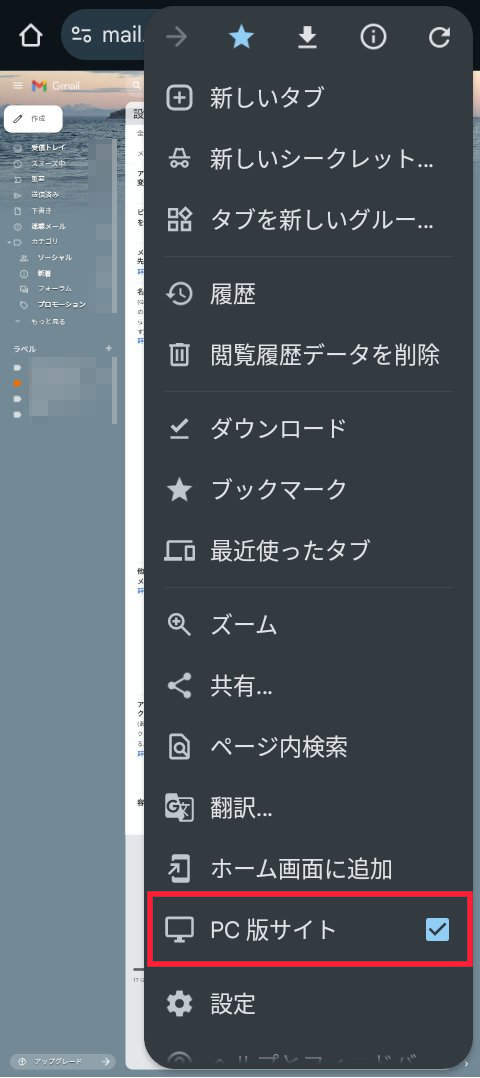Image resolution: width=480 pixels, height=1078 pixels.
Task: Open 履歴 from the menu
Action: pos(309,294)
